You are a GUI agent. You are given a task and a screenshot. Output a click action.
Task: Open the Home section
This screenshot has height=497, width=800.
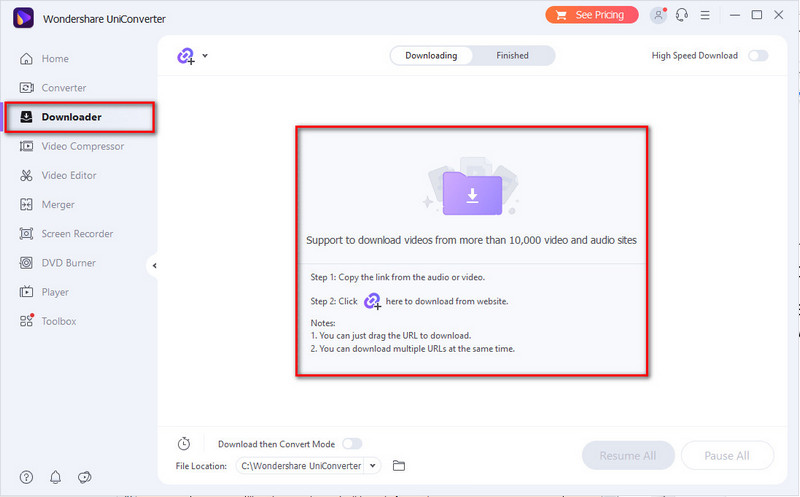(x=44, y=59)
